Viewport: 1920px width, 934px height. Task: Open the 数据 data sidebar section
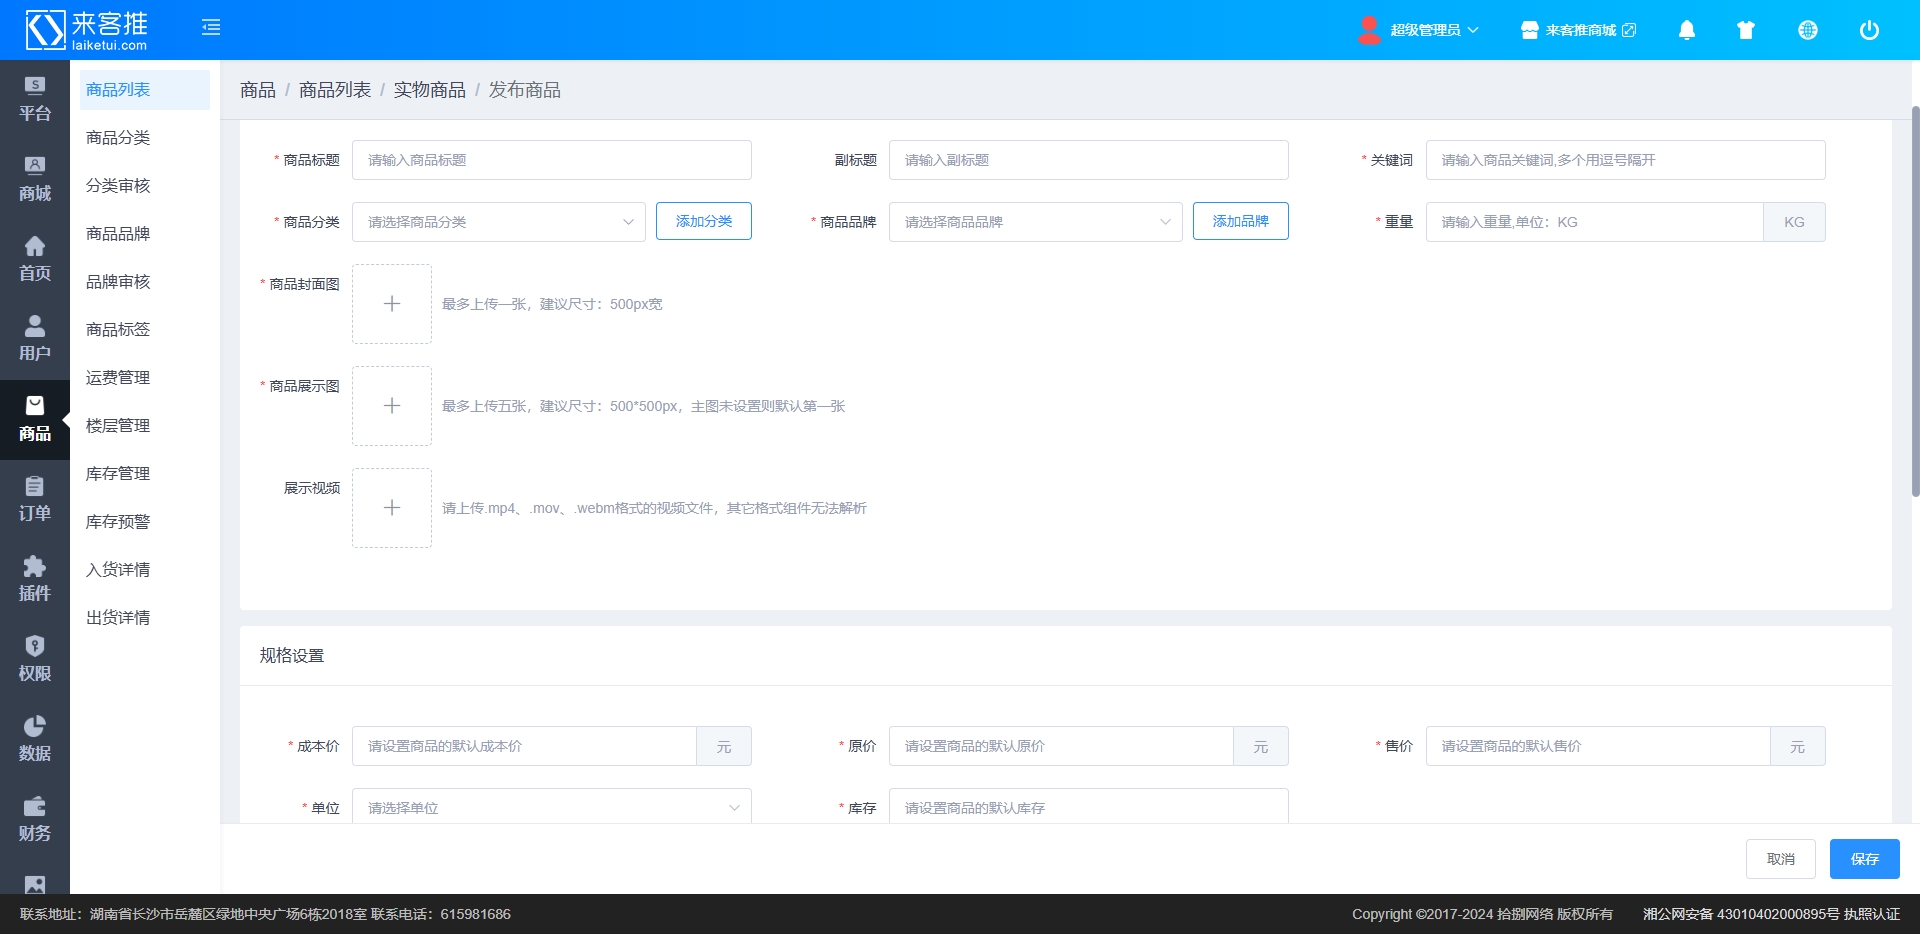(35, 739)
